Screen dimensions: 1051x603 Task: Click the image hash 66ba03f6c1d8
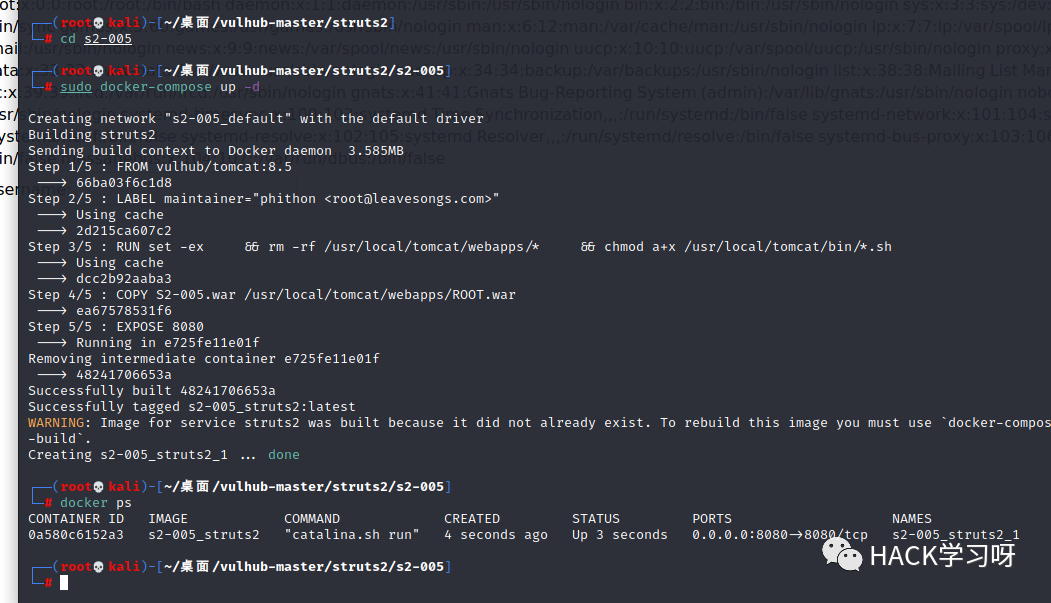click(x=124, y=183)
